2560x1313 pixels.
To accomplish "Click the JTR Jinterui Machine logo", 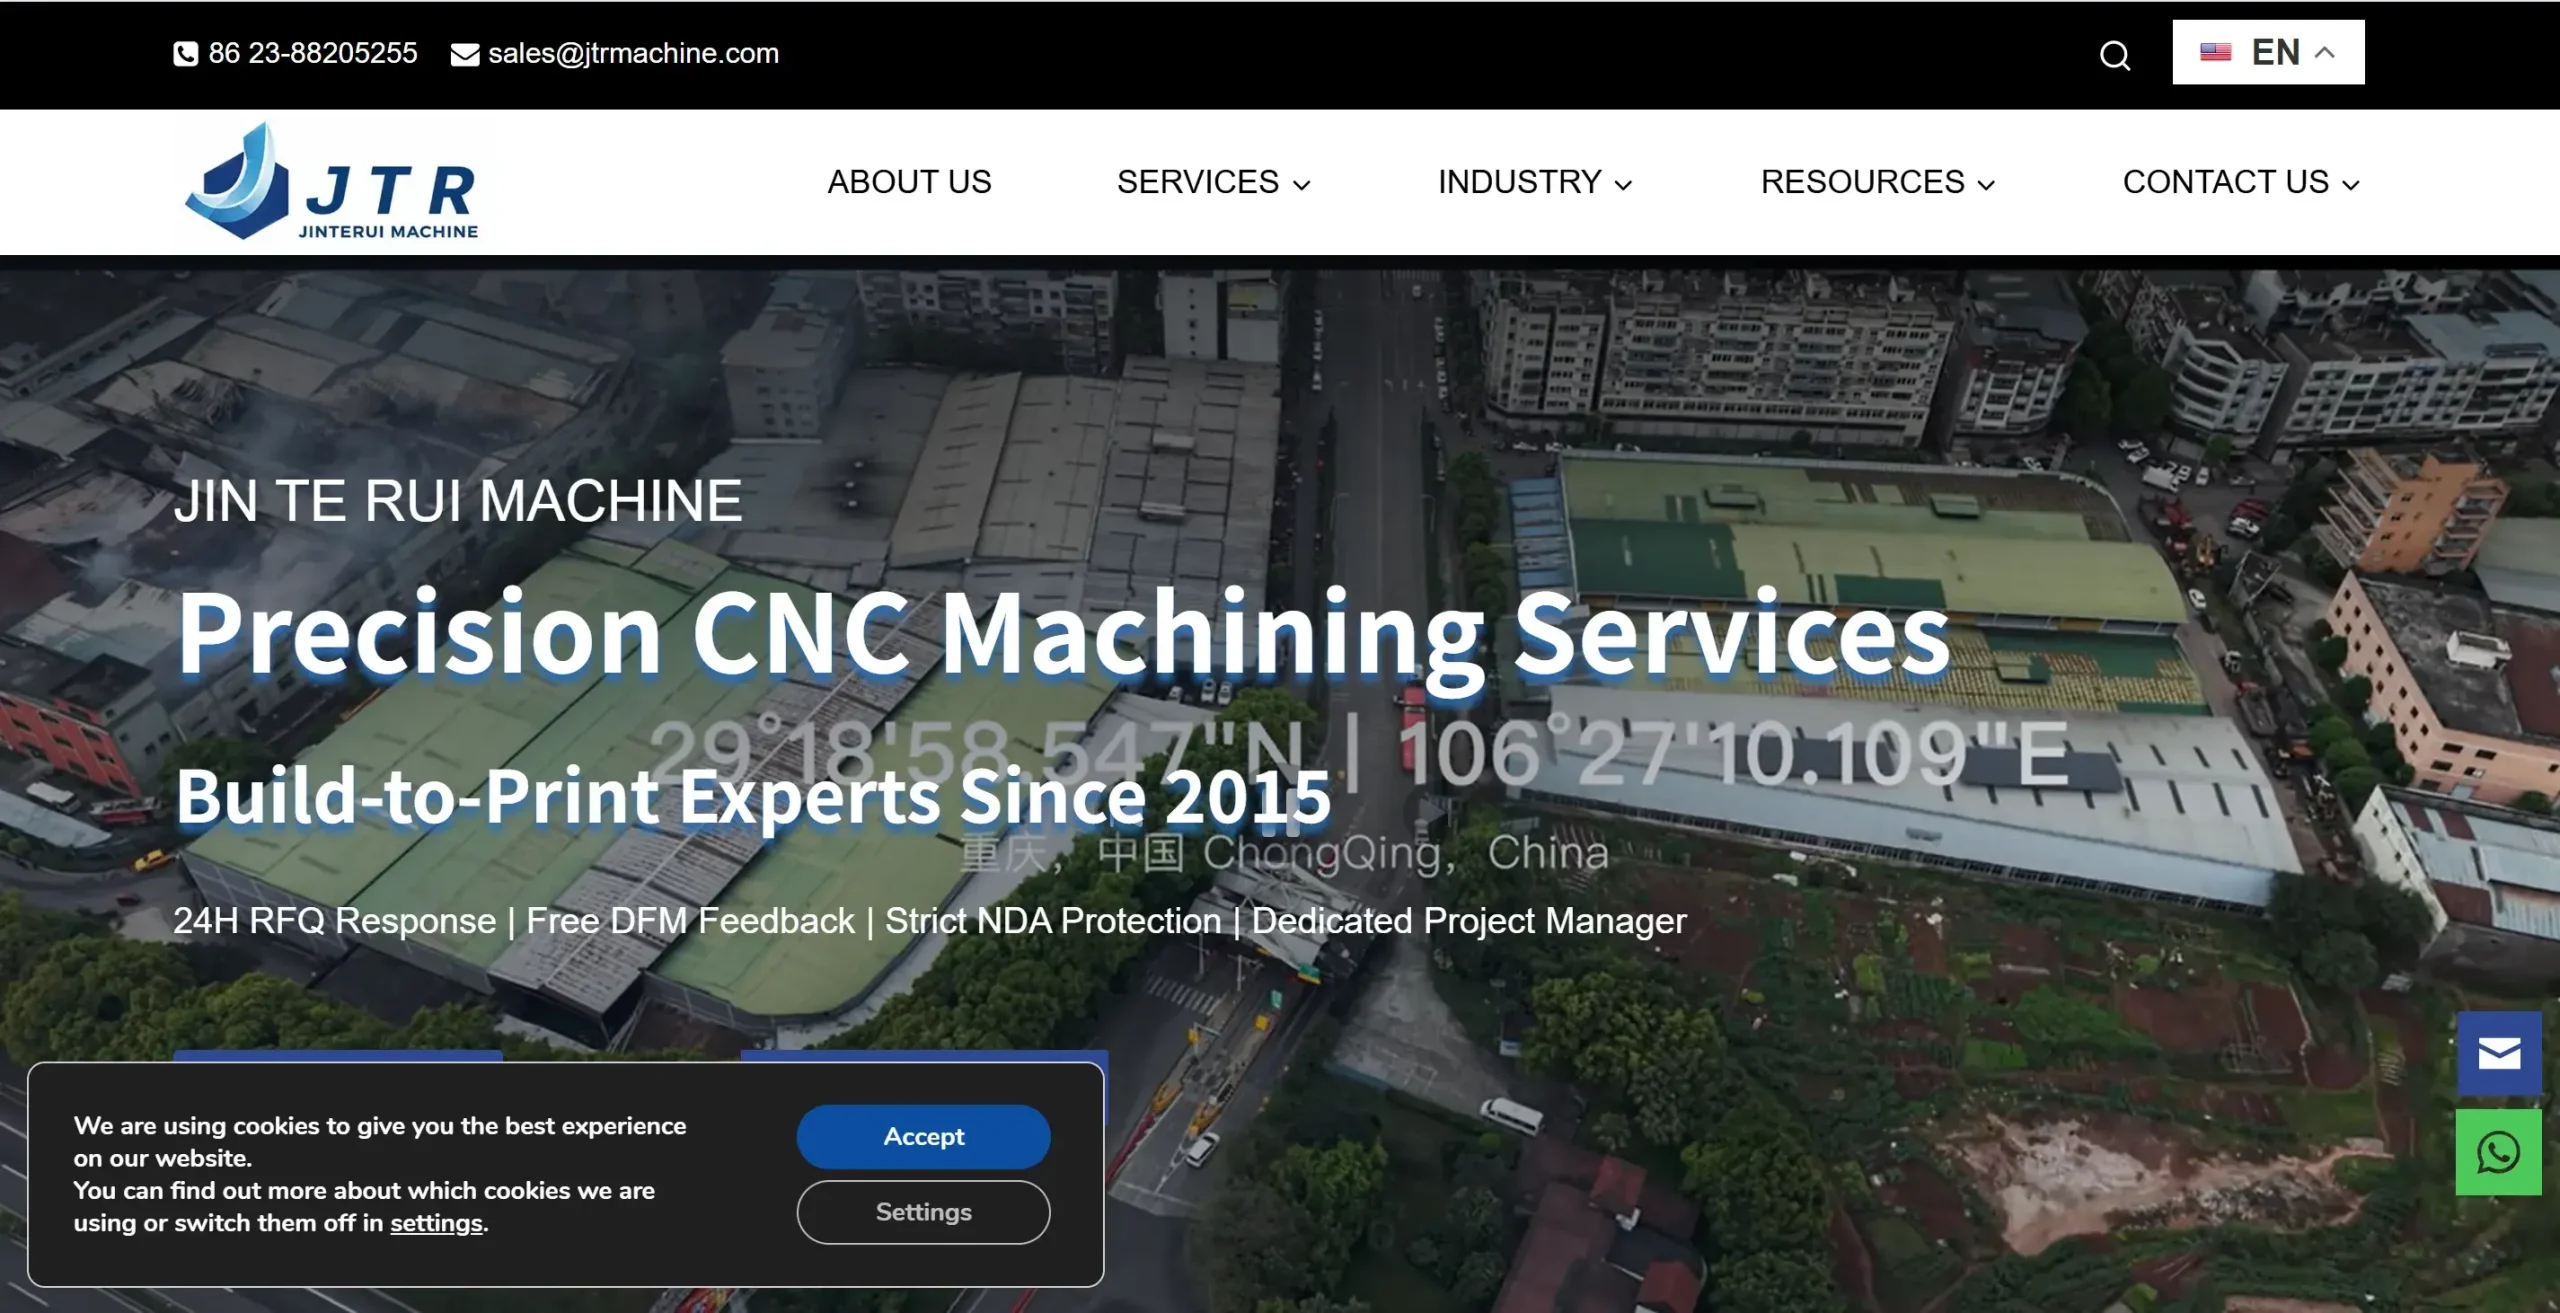I will 332,182.
